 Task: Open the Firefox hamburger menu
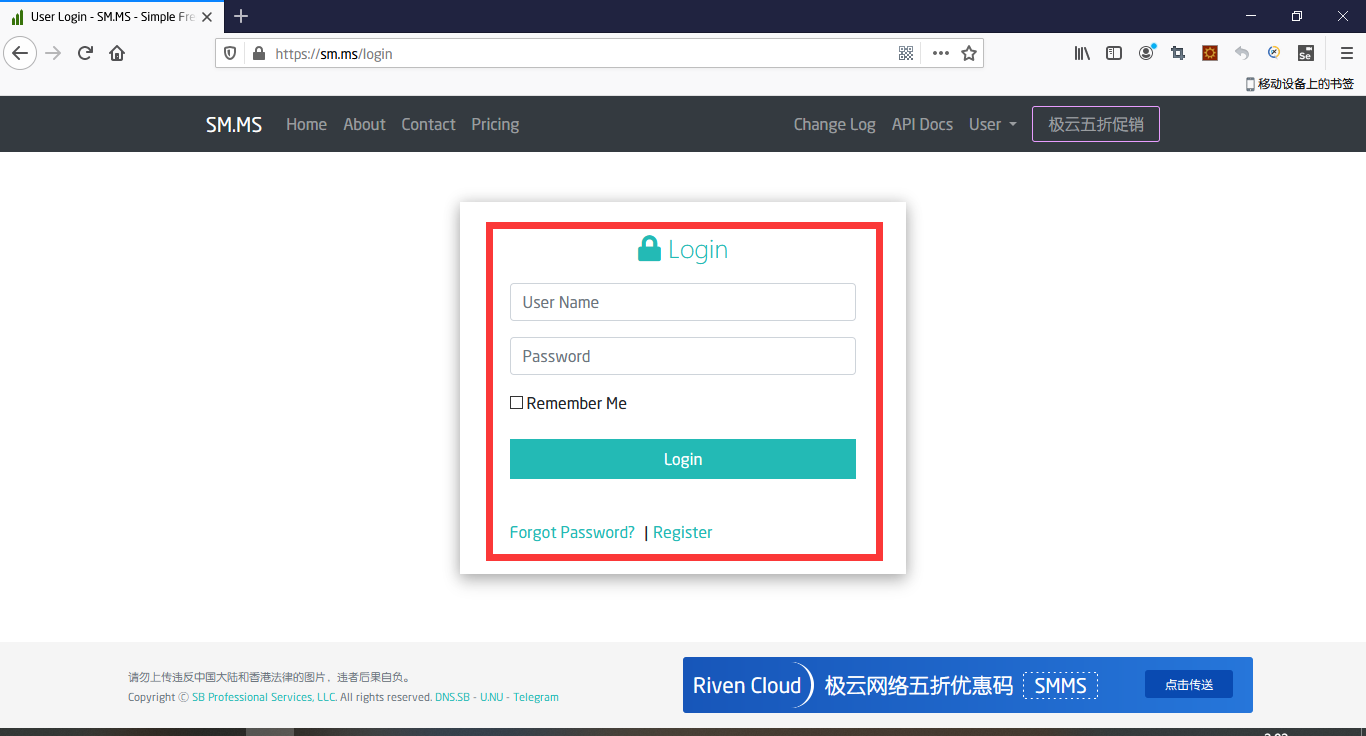click(1346, 54)
